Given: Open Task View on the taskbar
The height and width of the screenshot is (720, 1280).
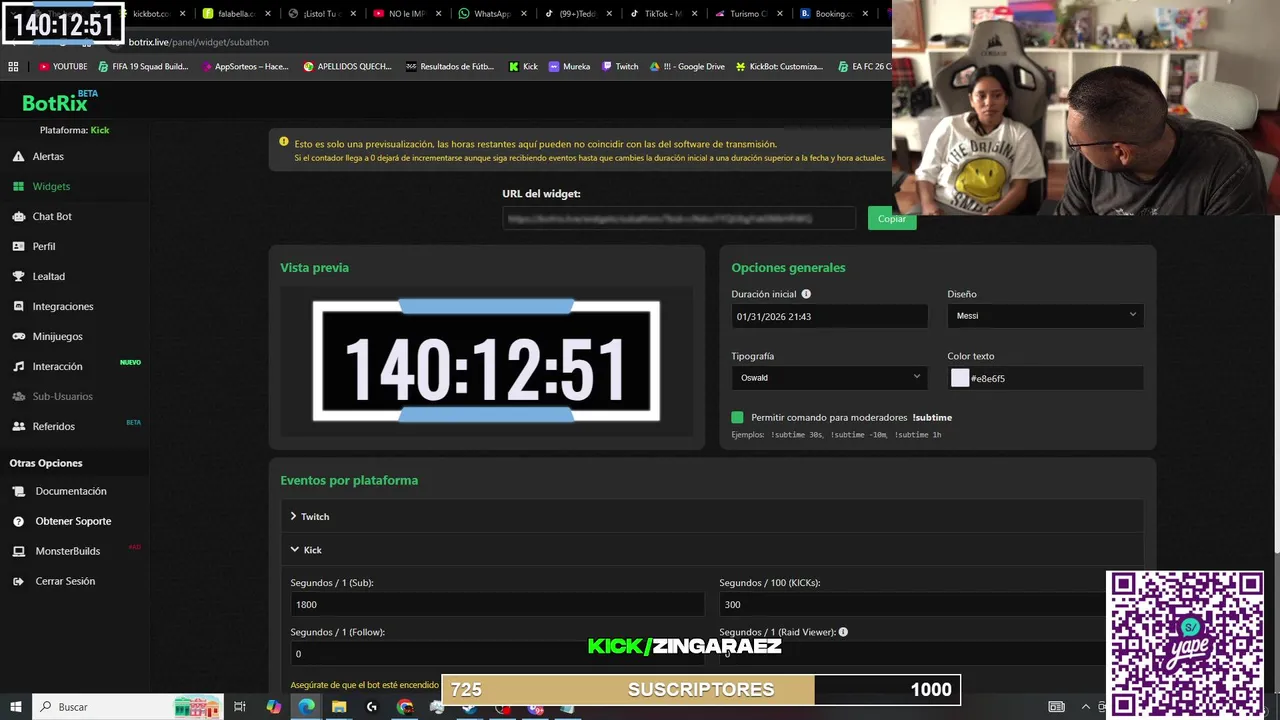Looking at the screenshot, I should click(x=240, y=707).
